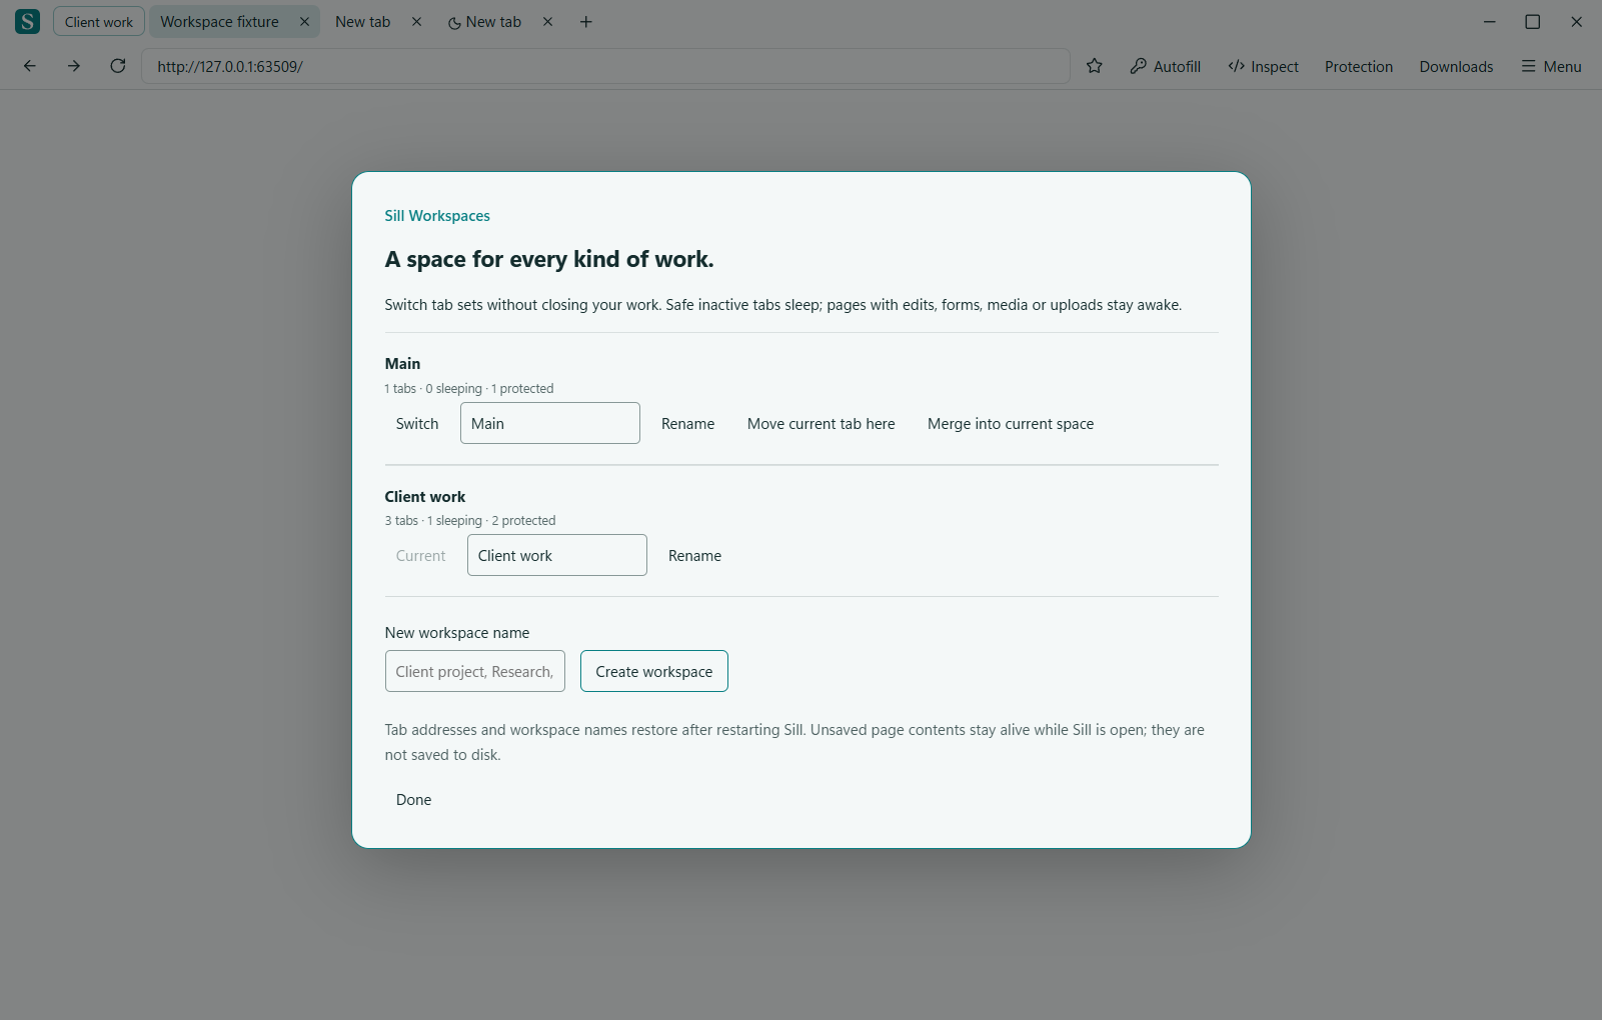Click Create workspace button
The height and width of the screenshot is (1020, 1602).
[654, 671]
